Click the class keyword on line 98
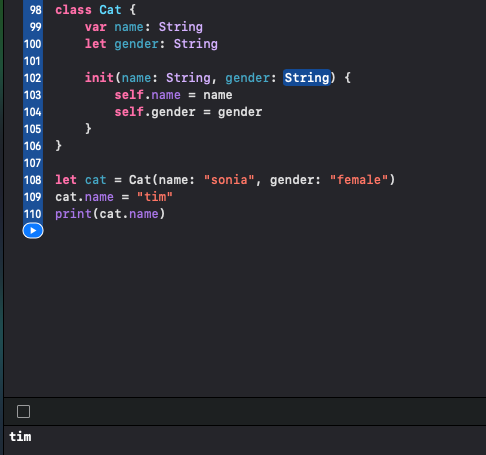 pyautogui.click(x=73, y=10)
